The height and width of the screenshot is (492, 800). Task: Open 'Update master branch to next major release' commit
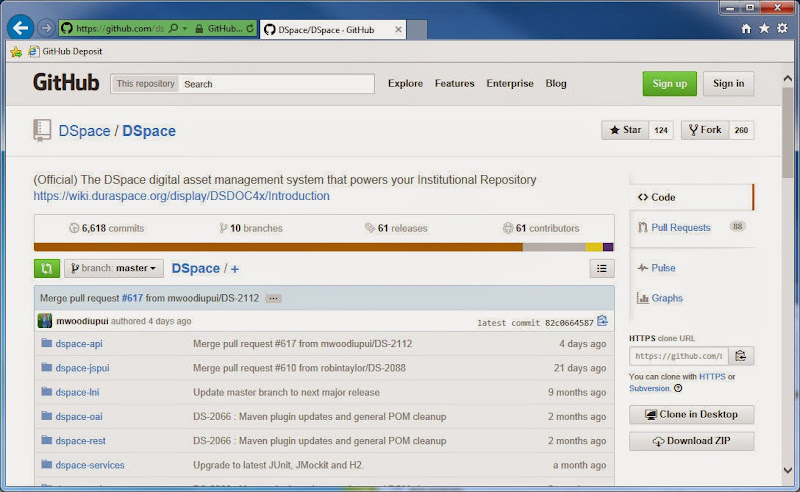286,392
